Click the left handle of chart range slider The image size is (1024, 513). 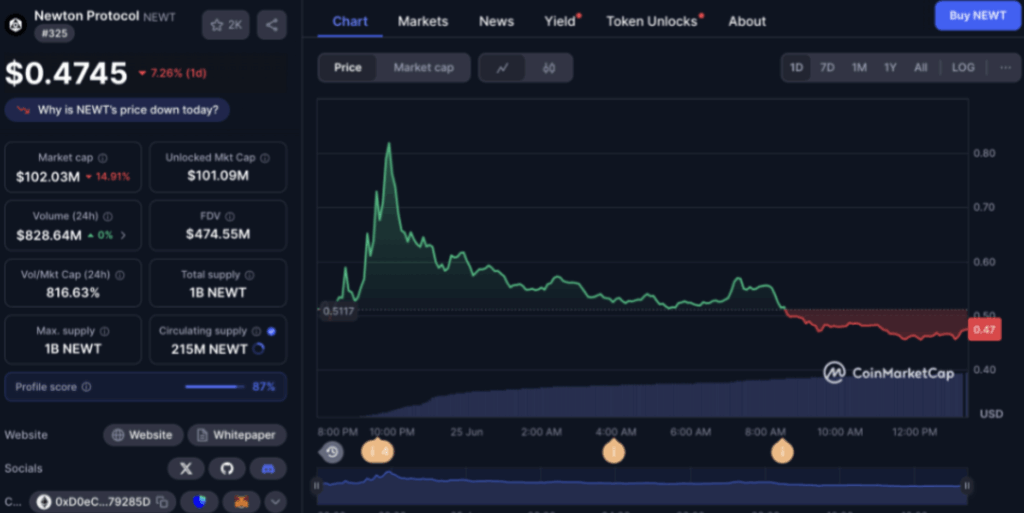(317, 486)
